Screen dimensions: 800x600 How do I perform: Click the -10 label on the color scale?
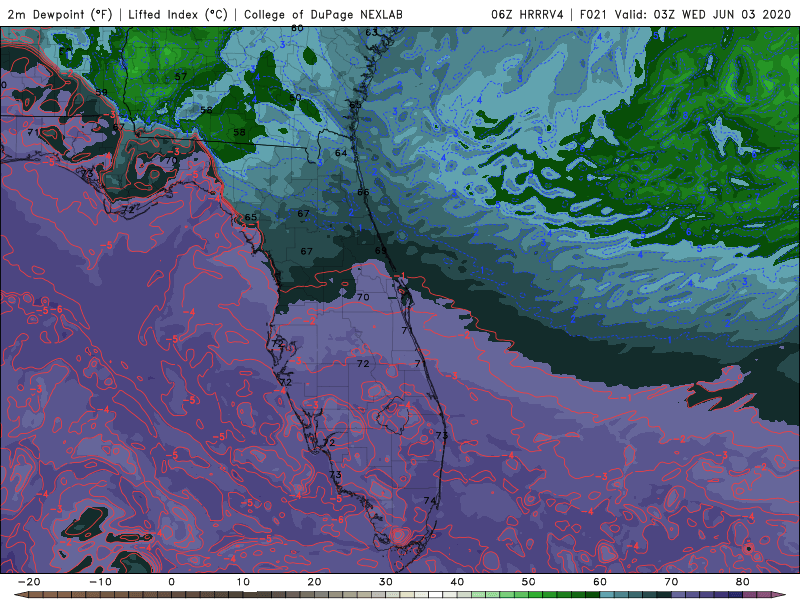point(100,582)
